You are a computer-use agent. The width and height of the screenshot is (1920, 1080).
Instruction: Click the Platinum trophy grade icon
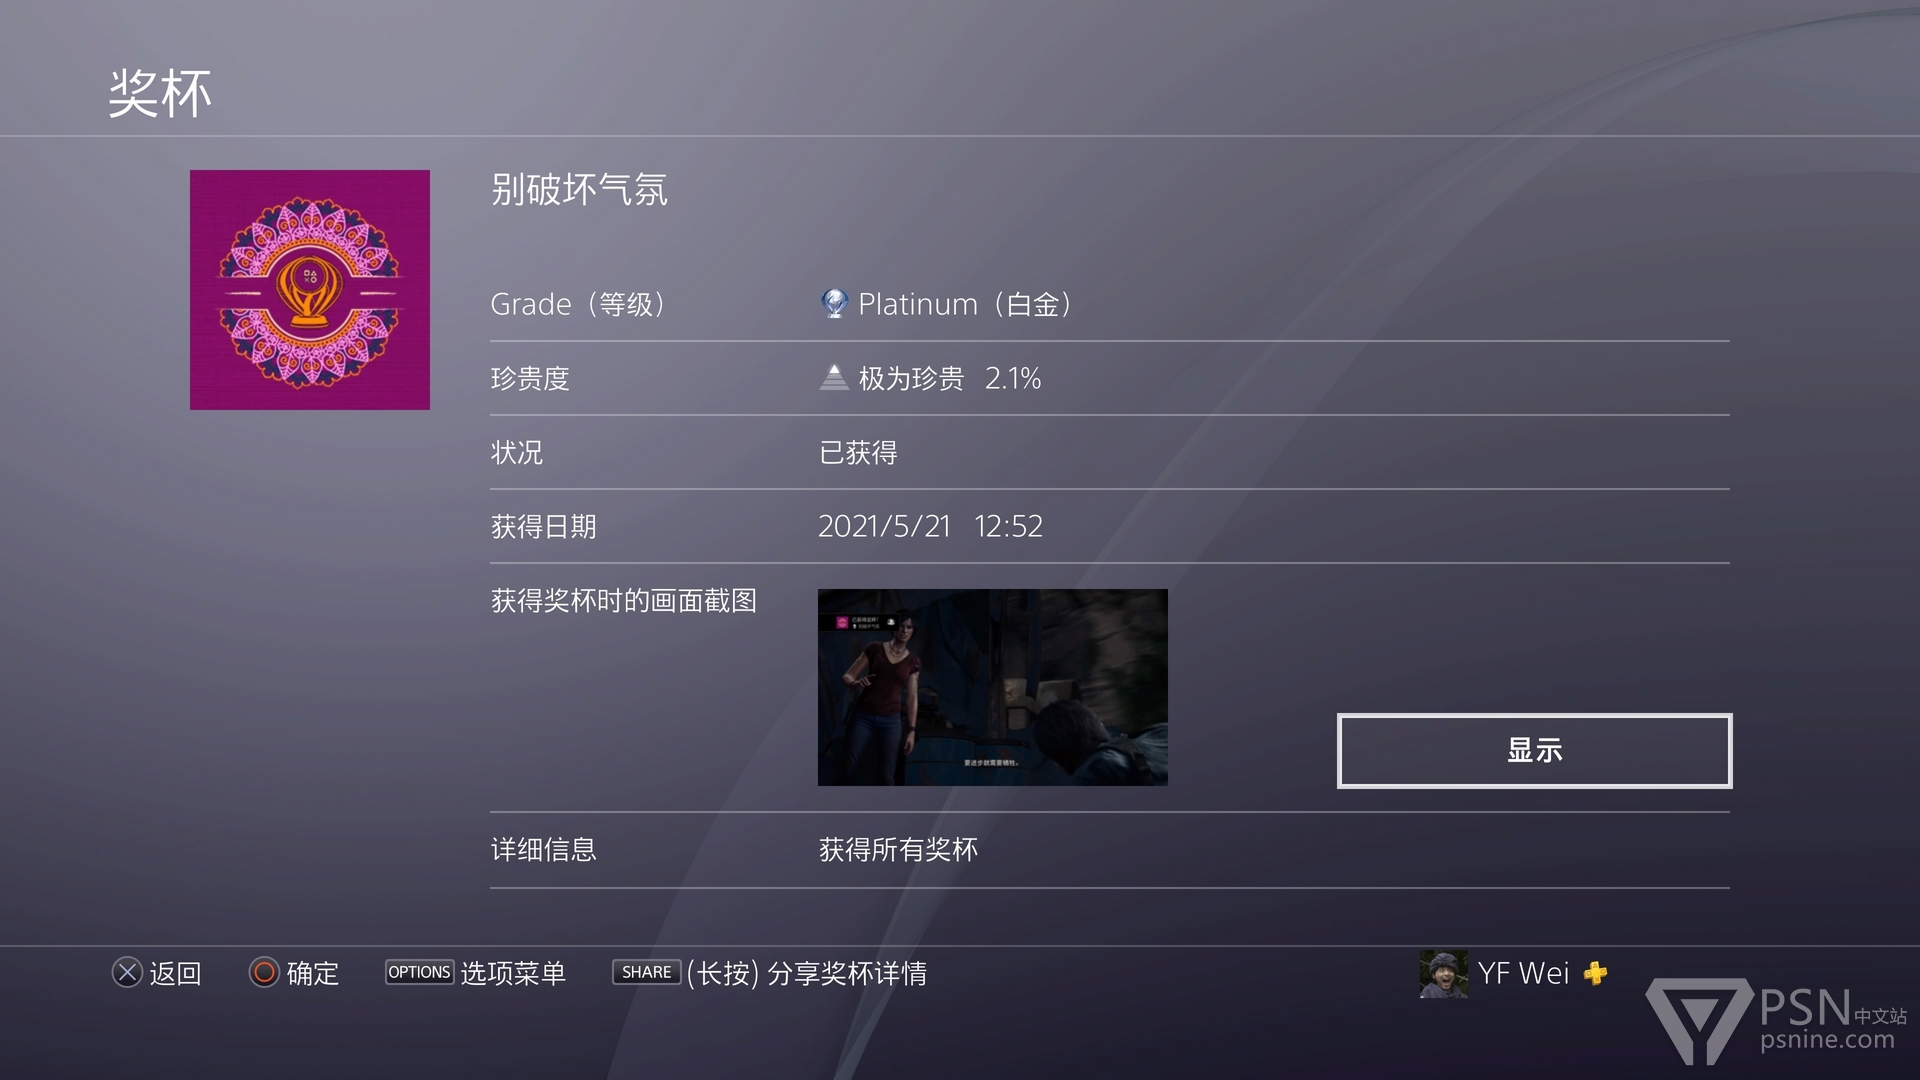[x=834, y=303]
